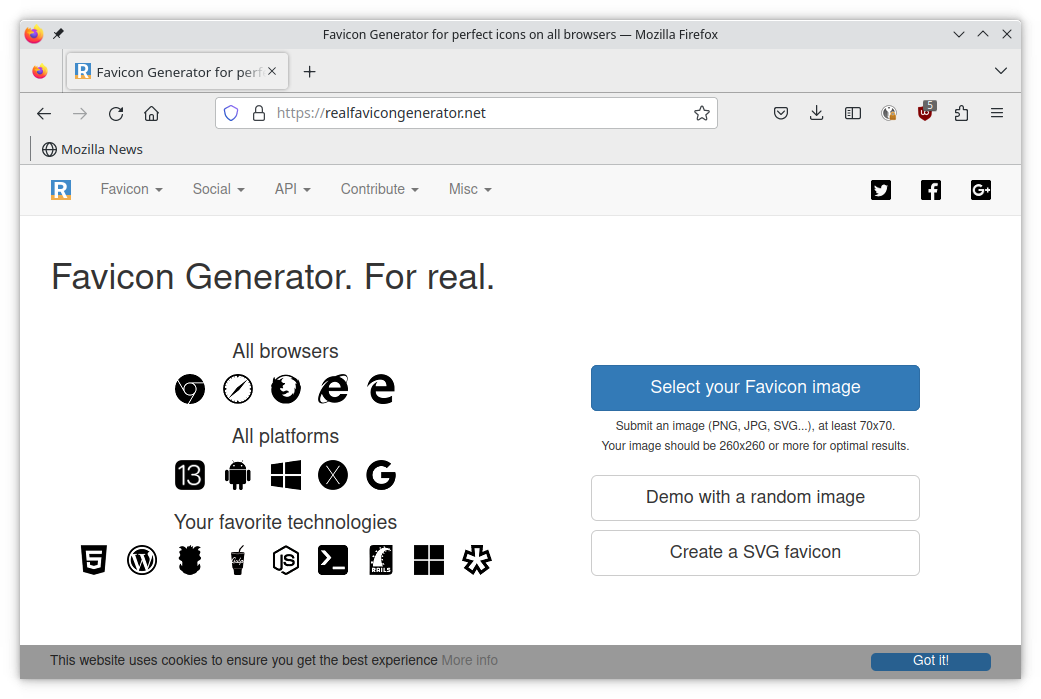1041x699 pixels.
Task: Click Demo with a random image
Action: tap(755, 497)
